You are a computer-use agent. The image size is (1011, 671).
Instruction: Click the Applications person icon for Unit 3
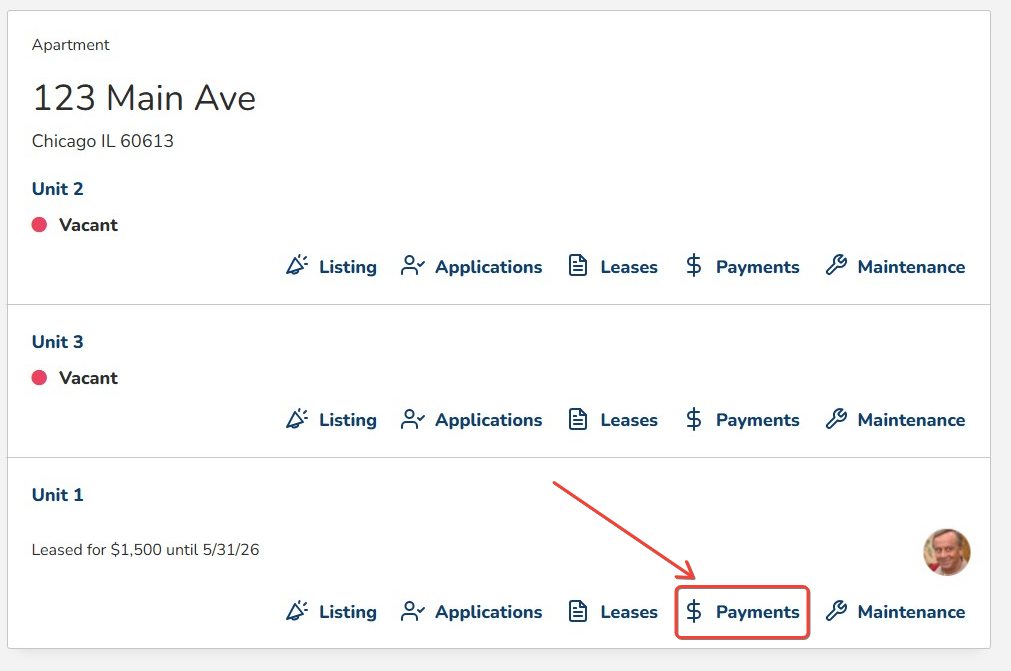(x=413, y=419)
